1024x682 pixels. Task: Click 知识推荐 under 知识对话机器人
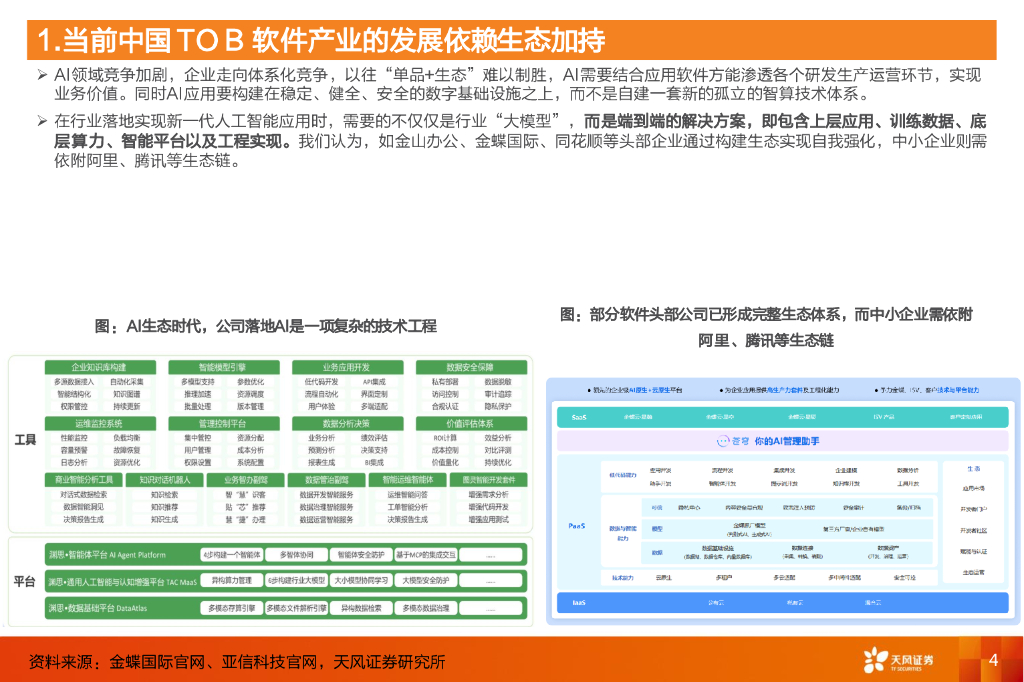(x=165, y=507)
